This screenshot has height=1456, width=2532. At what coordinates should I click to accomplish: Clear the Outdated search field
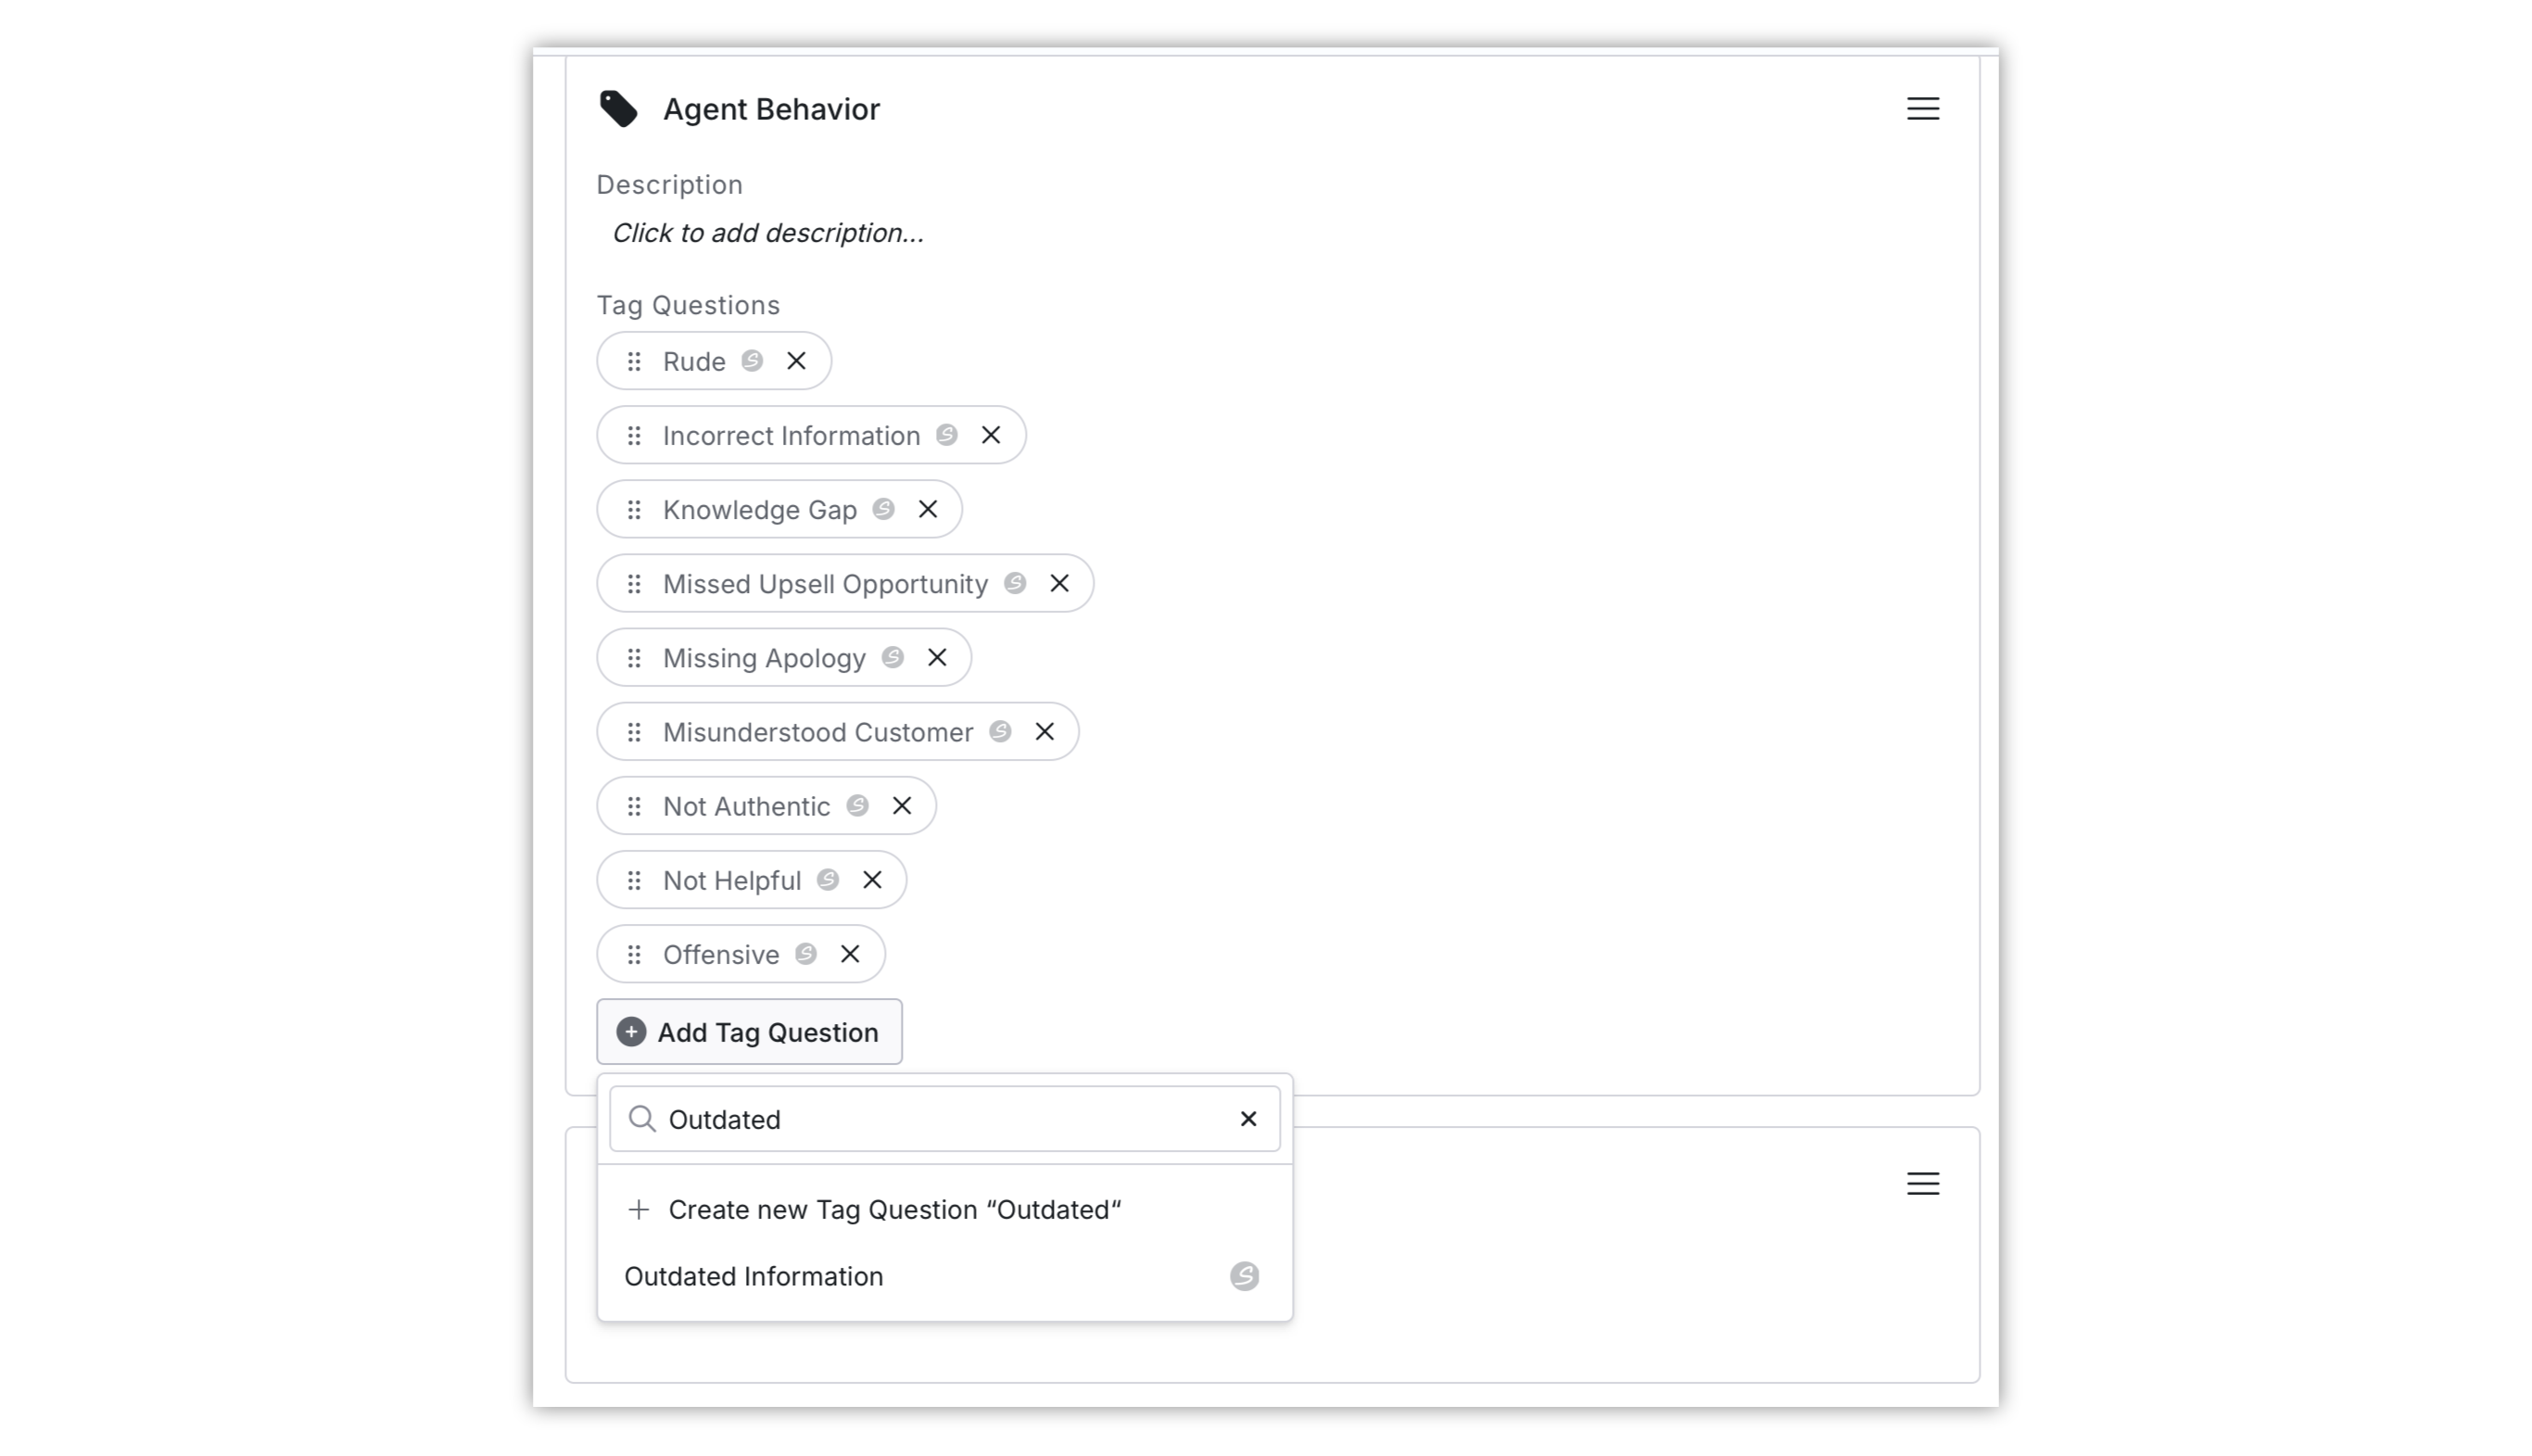[1248, 1119]
